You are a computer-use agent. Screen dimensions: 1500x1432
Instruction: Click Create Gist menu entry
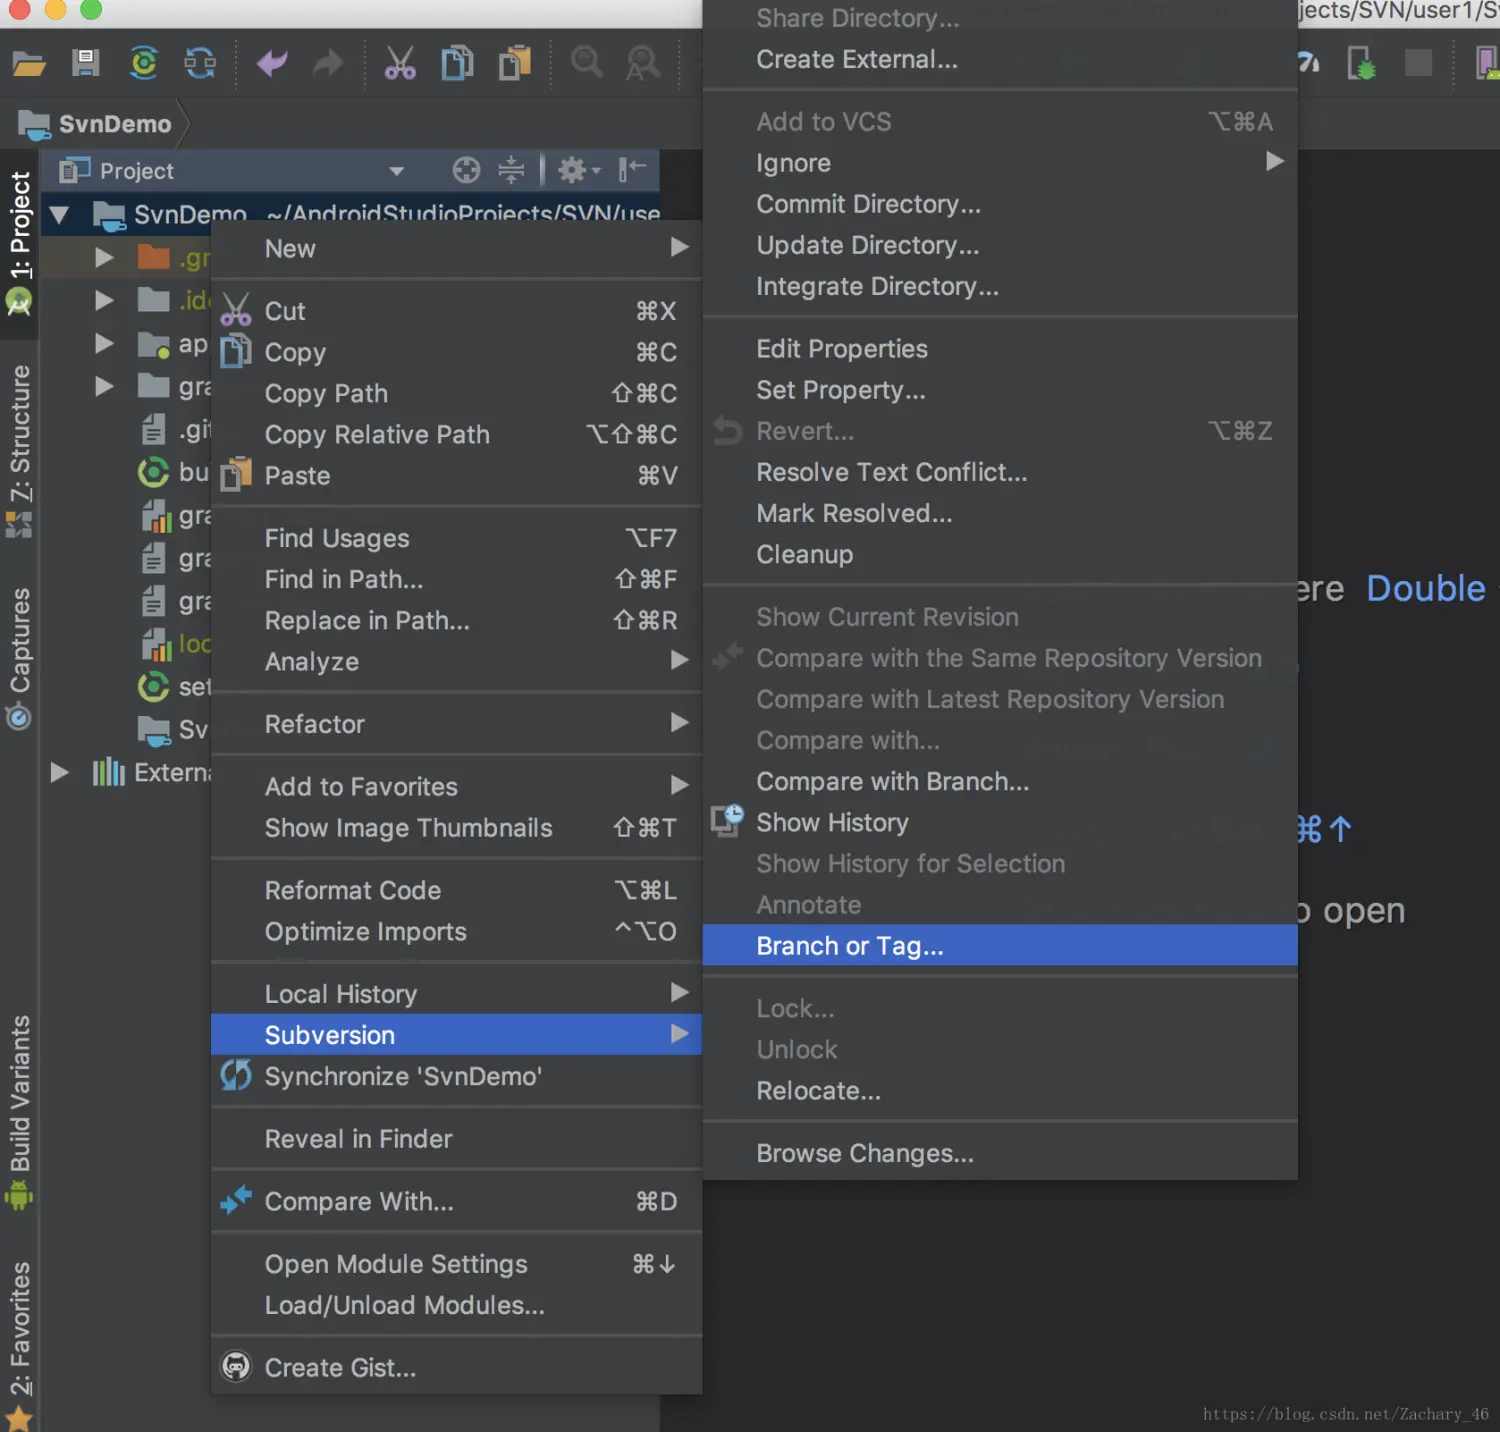click(456, 1367)
